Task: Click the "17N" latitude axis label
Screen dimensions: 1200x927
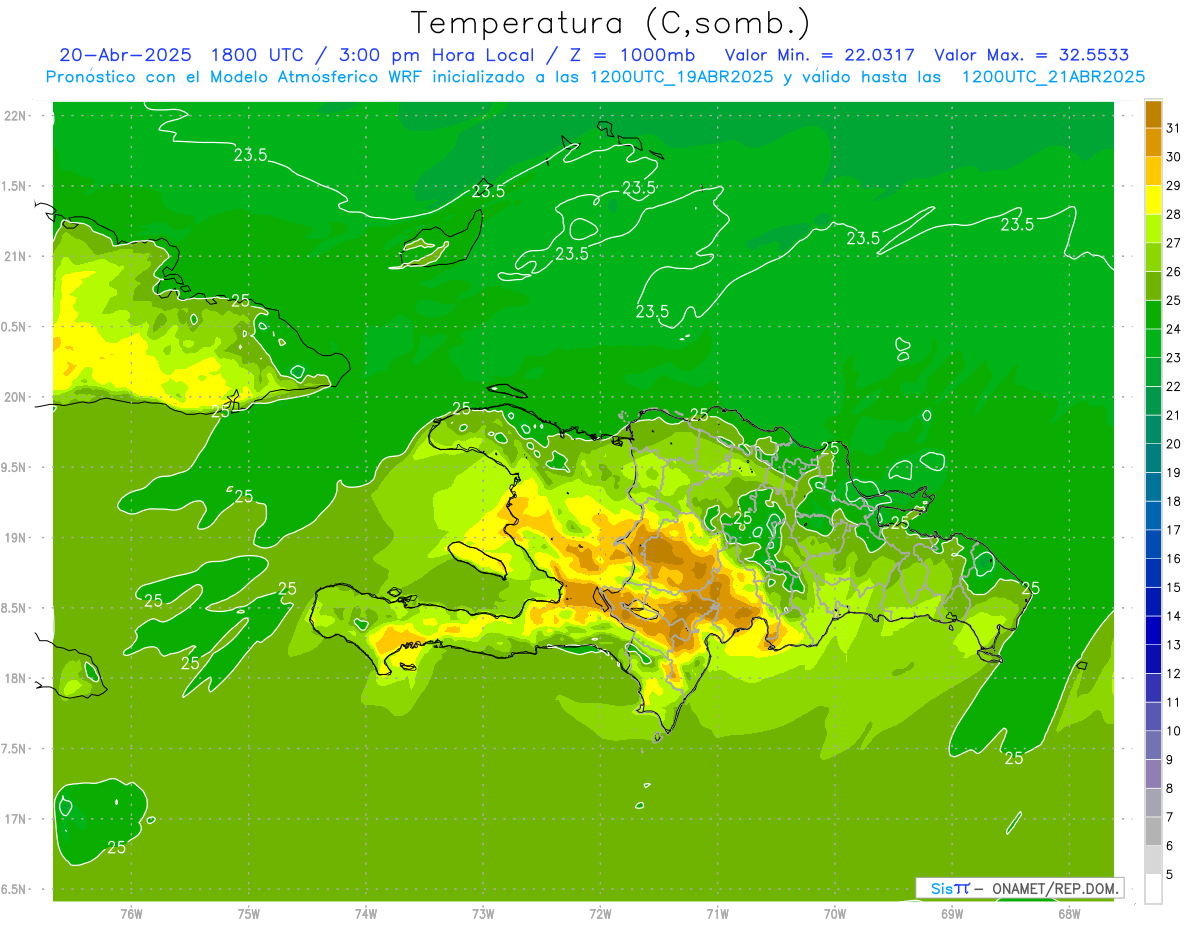Action: (x=15, y=819)
